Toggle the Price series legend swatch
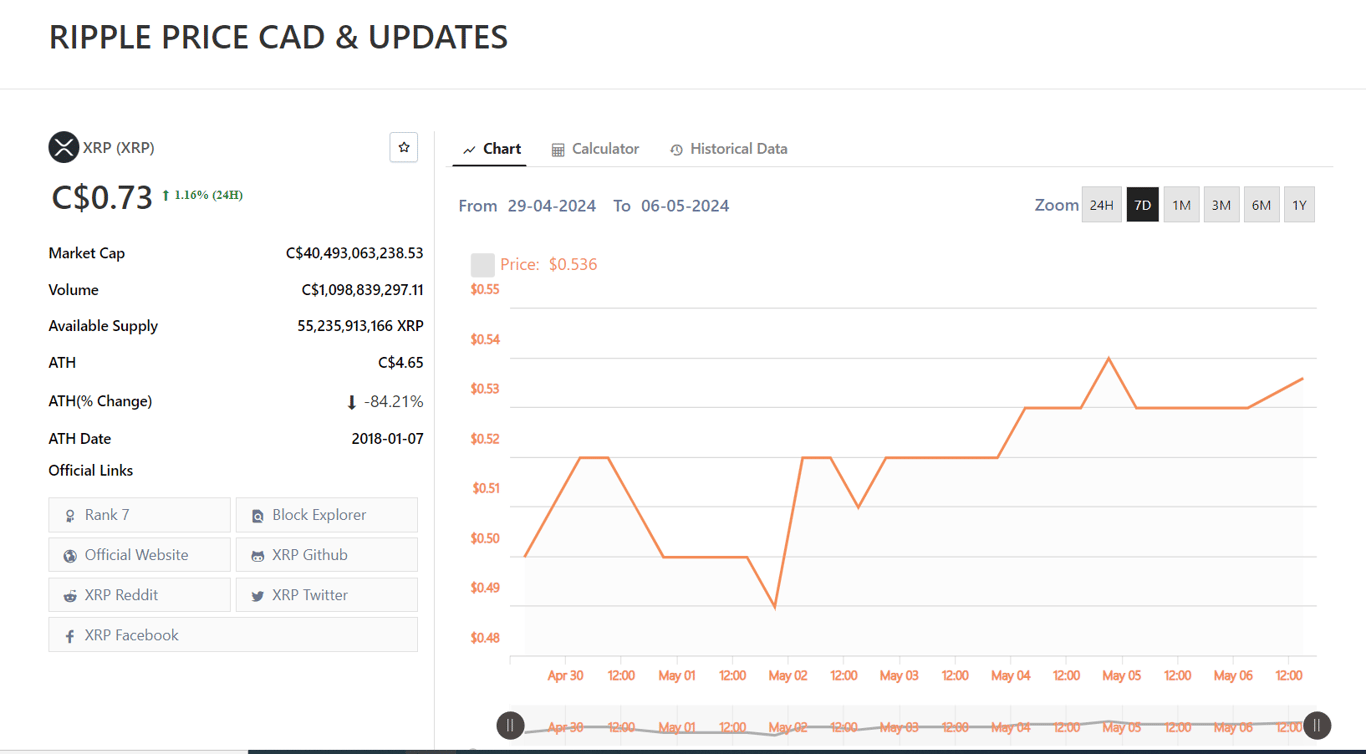The height and width of the screenshot is (754, 1366). (483, 265)
